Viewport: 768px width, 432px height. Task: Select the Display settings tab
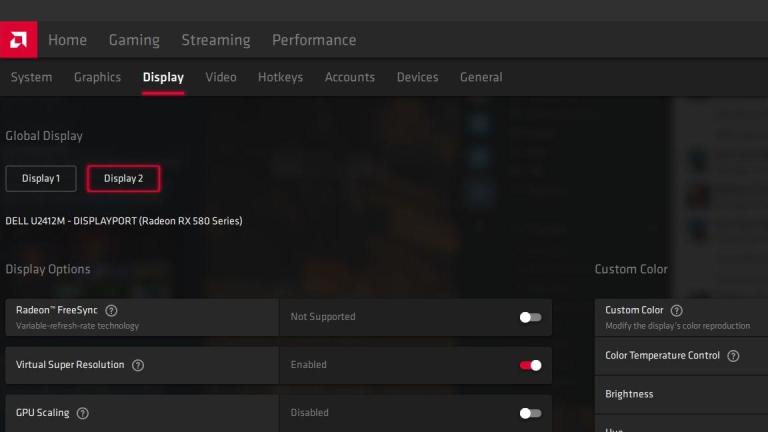[x=163, y=77]
